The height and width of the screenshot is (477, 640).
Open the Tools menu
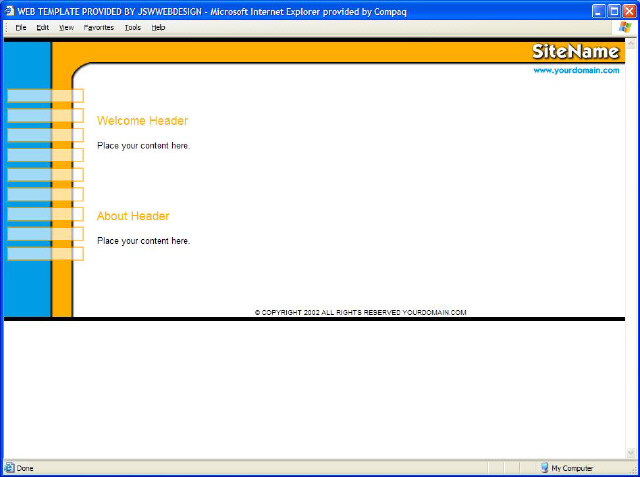133,28
